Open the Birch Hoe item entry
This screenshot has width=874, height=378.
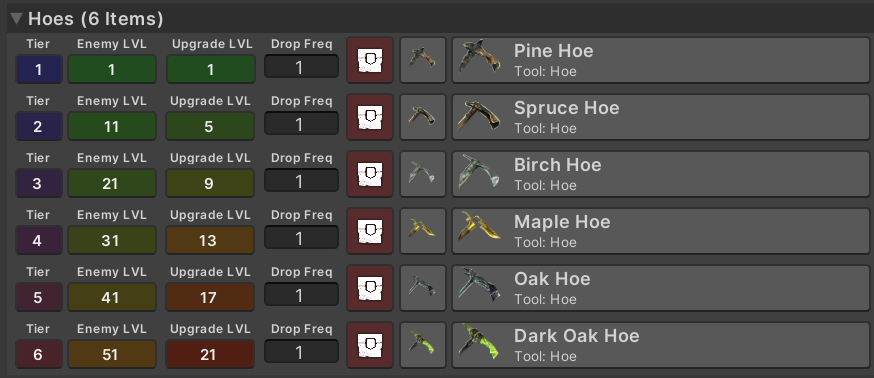(x=661, y=174)
